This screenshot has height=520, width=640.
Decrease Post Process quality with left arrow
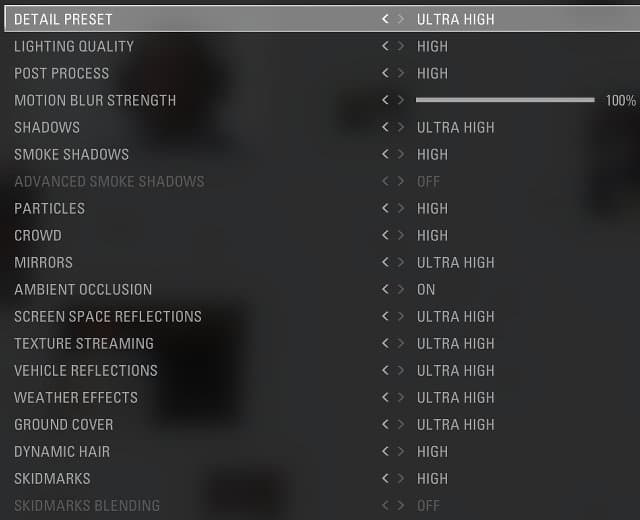tap(385, 73)
